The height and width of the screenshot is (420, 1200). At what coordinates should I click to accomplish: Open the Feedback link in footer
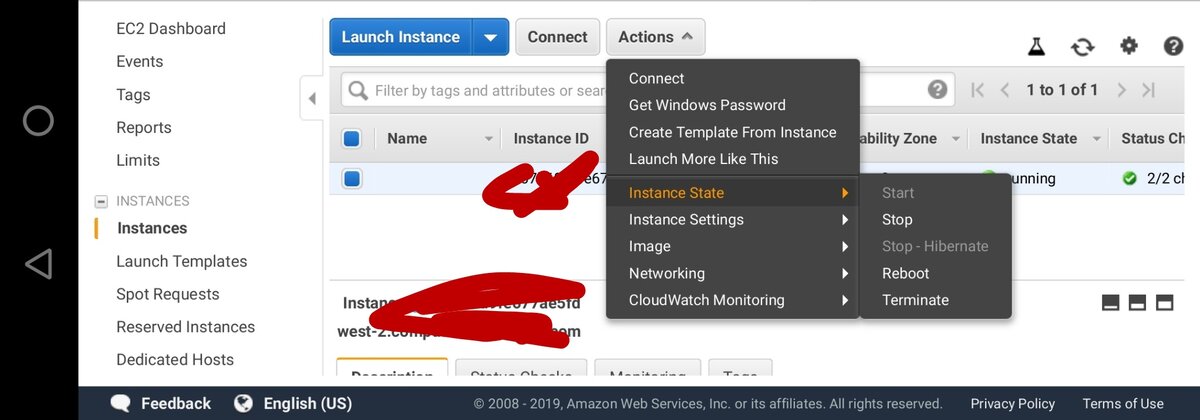tap(176, 404)
